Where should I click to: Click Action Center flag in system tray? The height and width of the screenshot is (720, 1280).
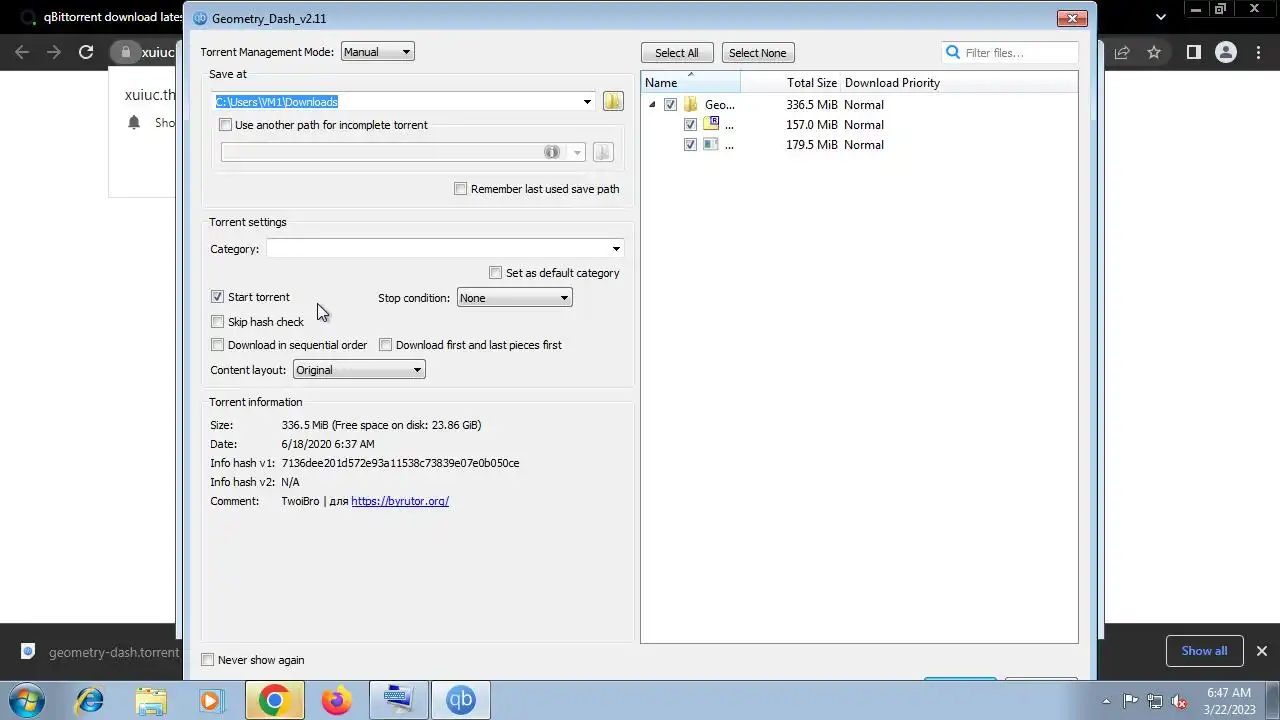point(1131,701)
